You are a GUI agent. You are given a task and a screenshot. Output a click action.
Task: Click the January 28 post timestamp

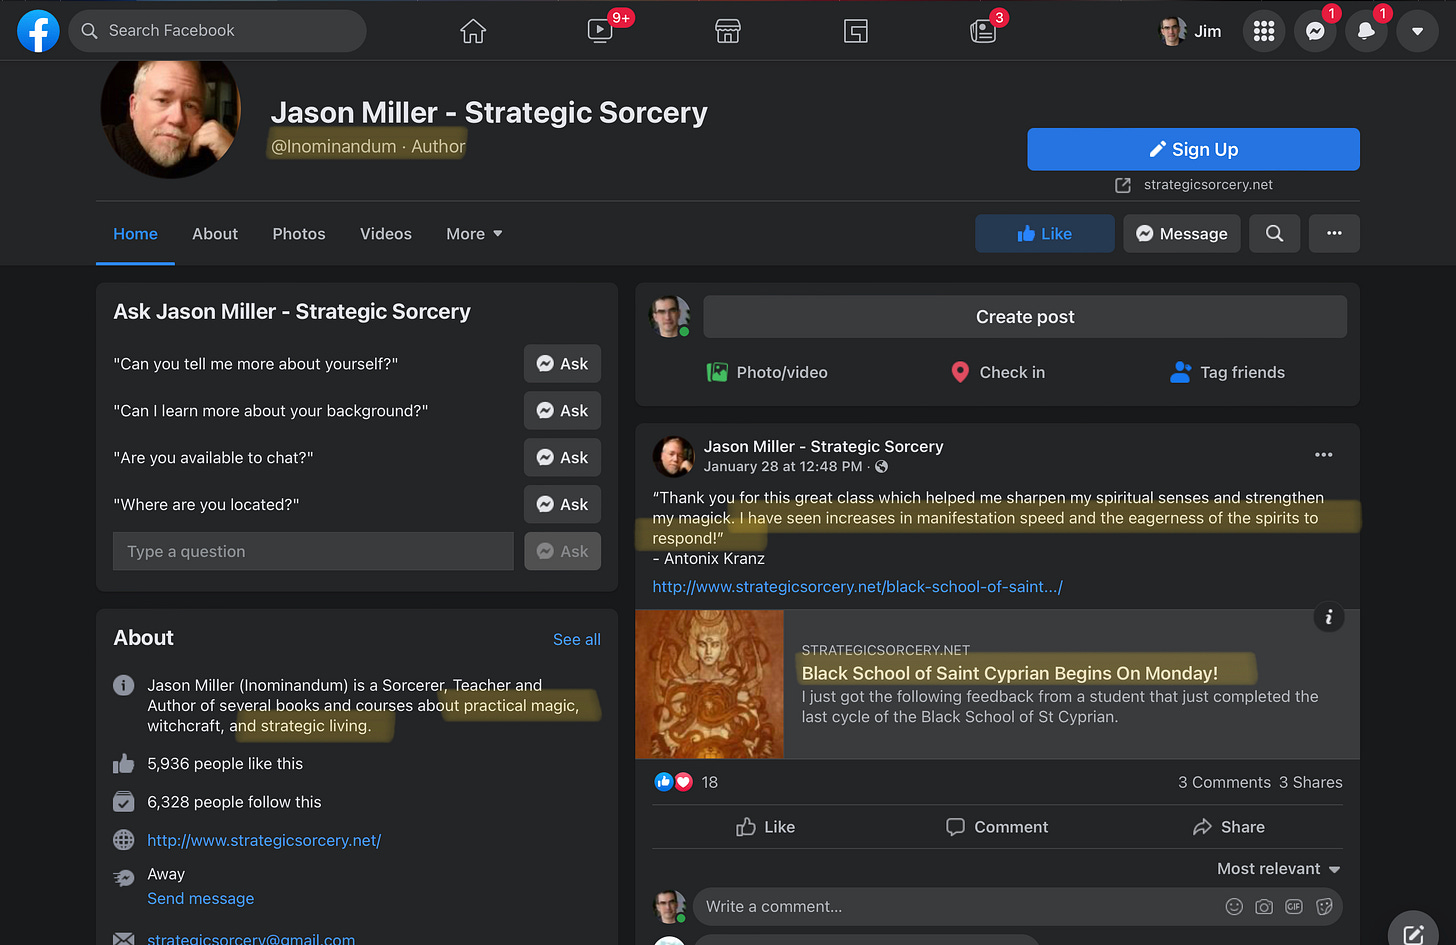click(x=783, y=467)
